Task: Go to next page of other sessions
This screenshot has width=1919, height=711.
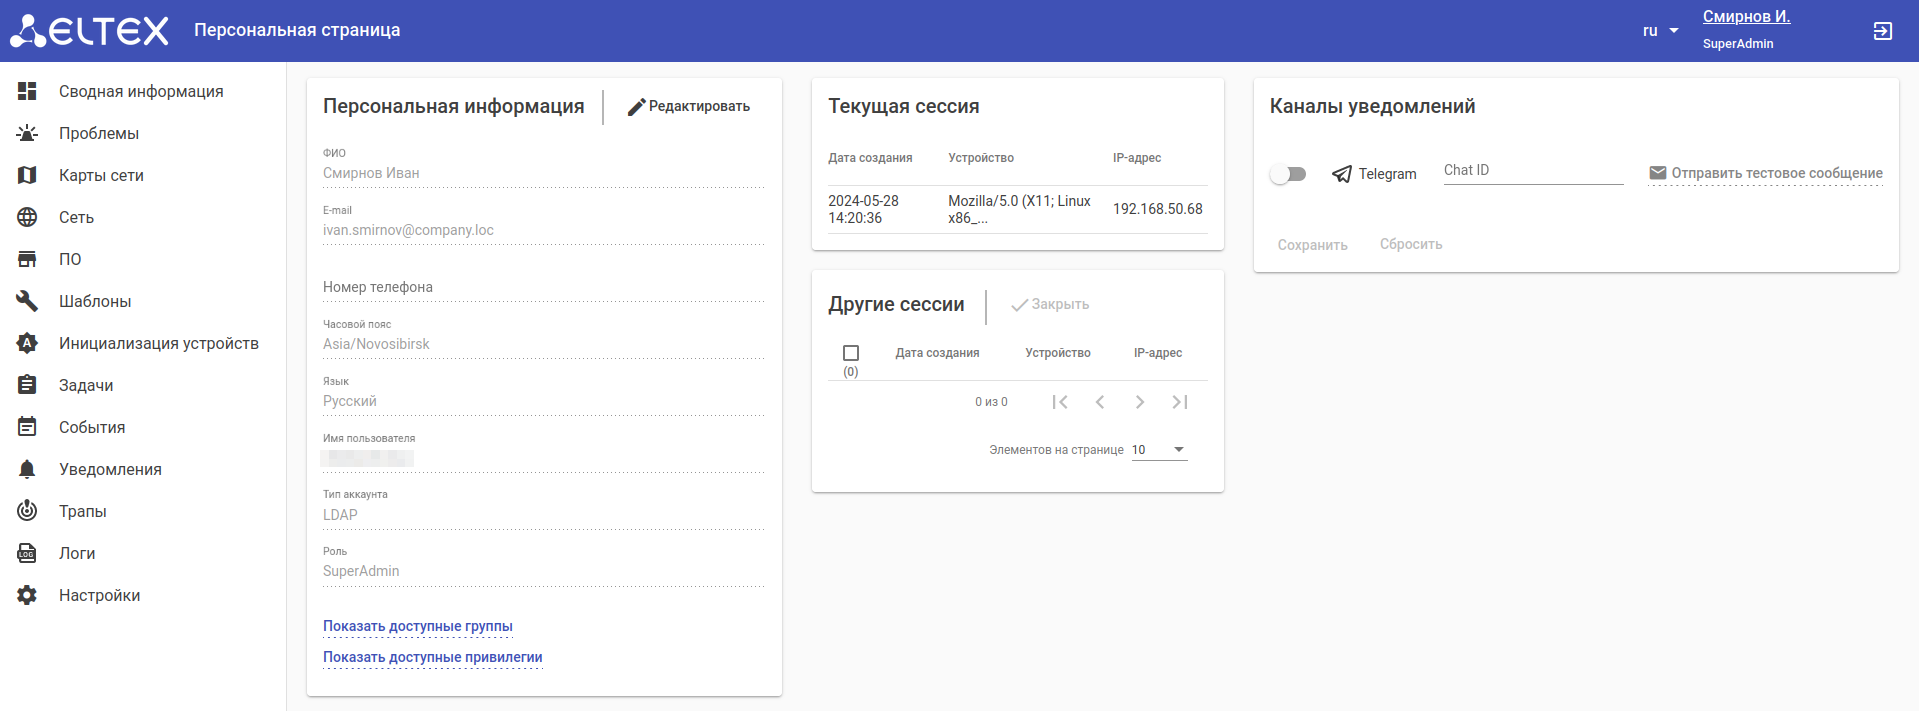Action: (x=1140, y=402)
